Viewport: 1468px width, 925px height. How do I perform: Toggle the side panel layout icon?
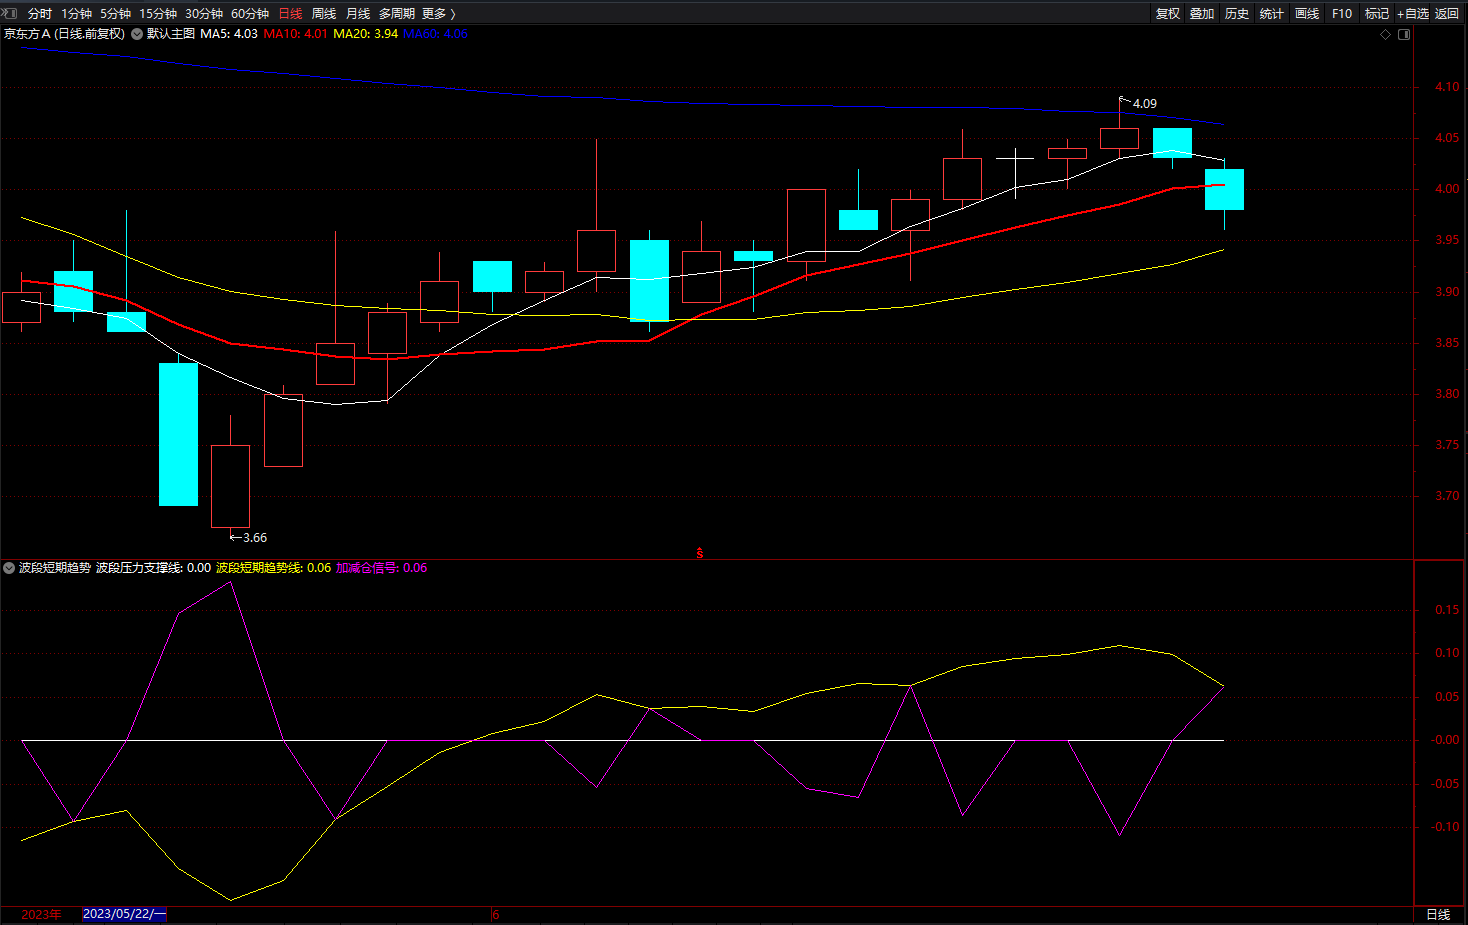point(1404,34)
